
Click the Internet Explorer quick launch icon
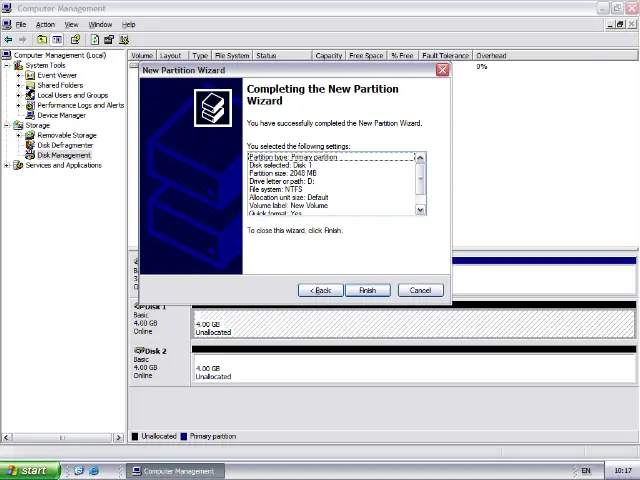point(94,470)
